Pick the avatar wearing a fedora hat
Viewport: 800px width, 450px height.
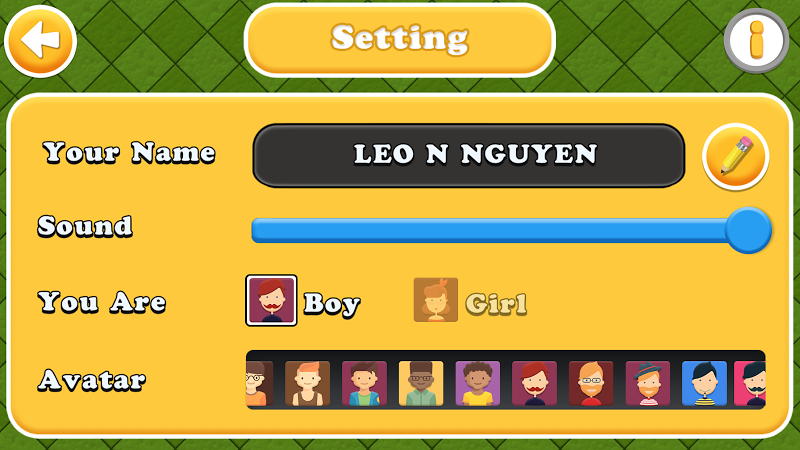coord(647,383)
